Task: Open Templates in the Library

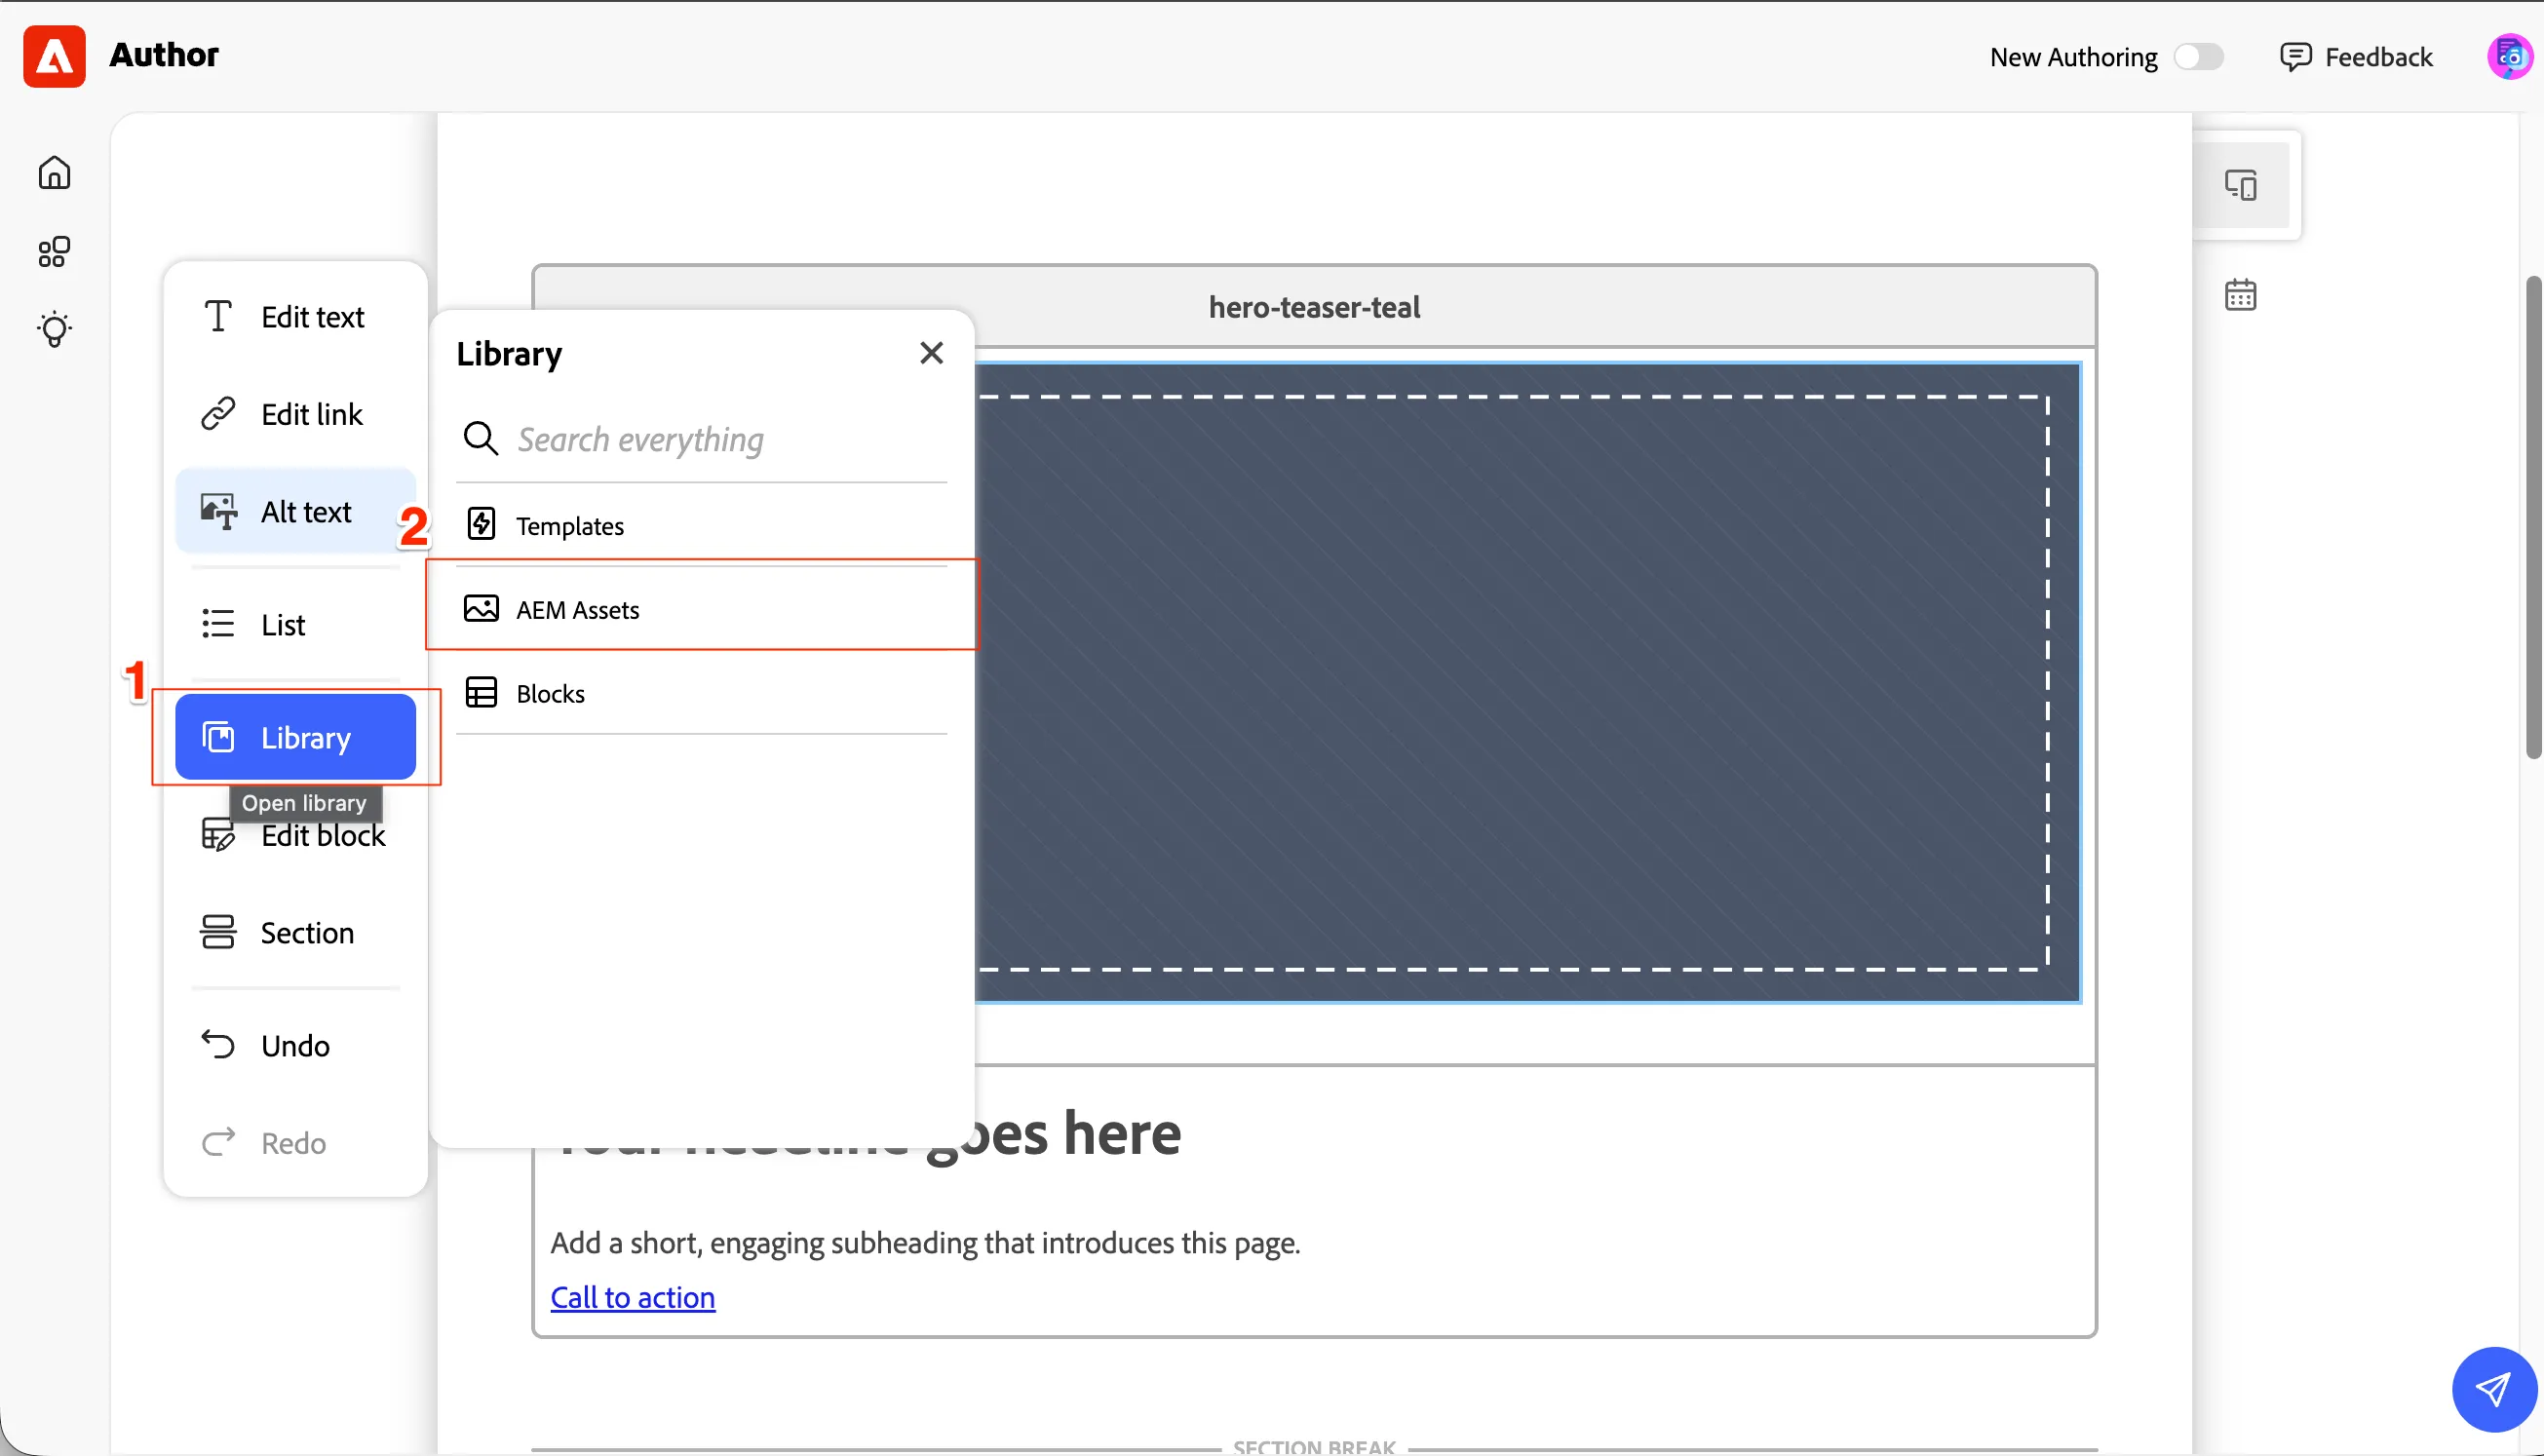Action: tap(701, 525)
